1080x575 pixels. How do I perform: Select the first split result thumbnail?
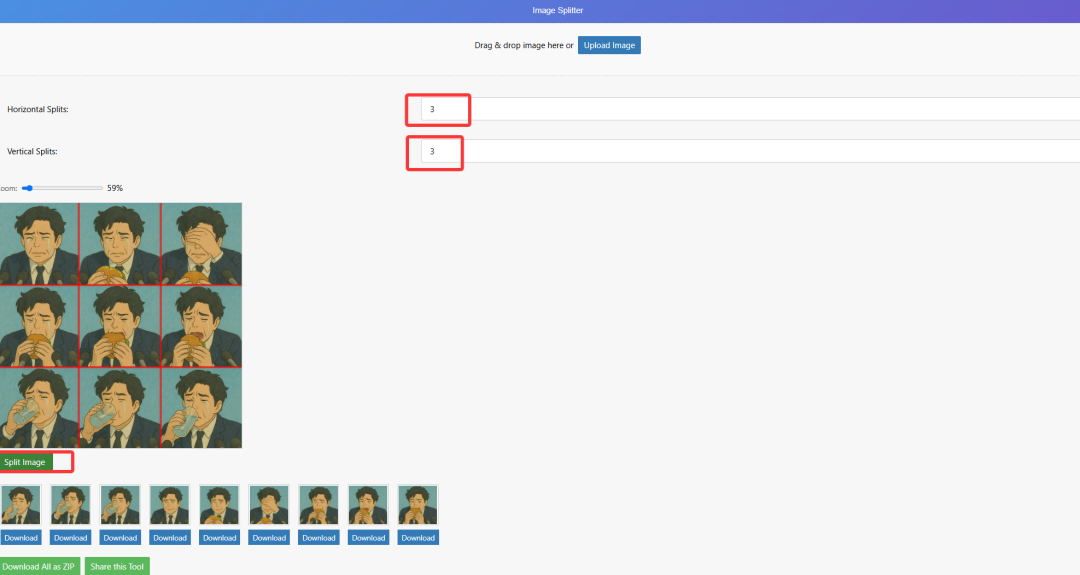click(21, 505)
